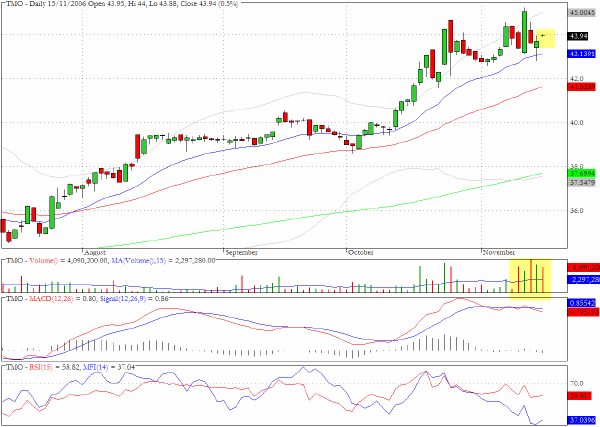Click the September date axis label
This screenshot has height=427, width=600.
[241, 253]
